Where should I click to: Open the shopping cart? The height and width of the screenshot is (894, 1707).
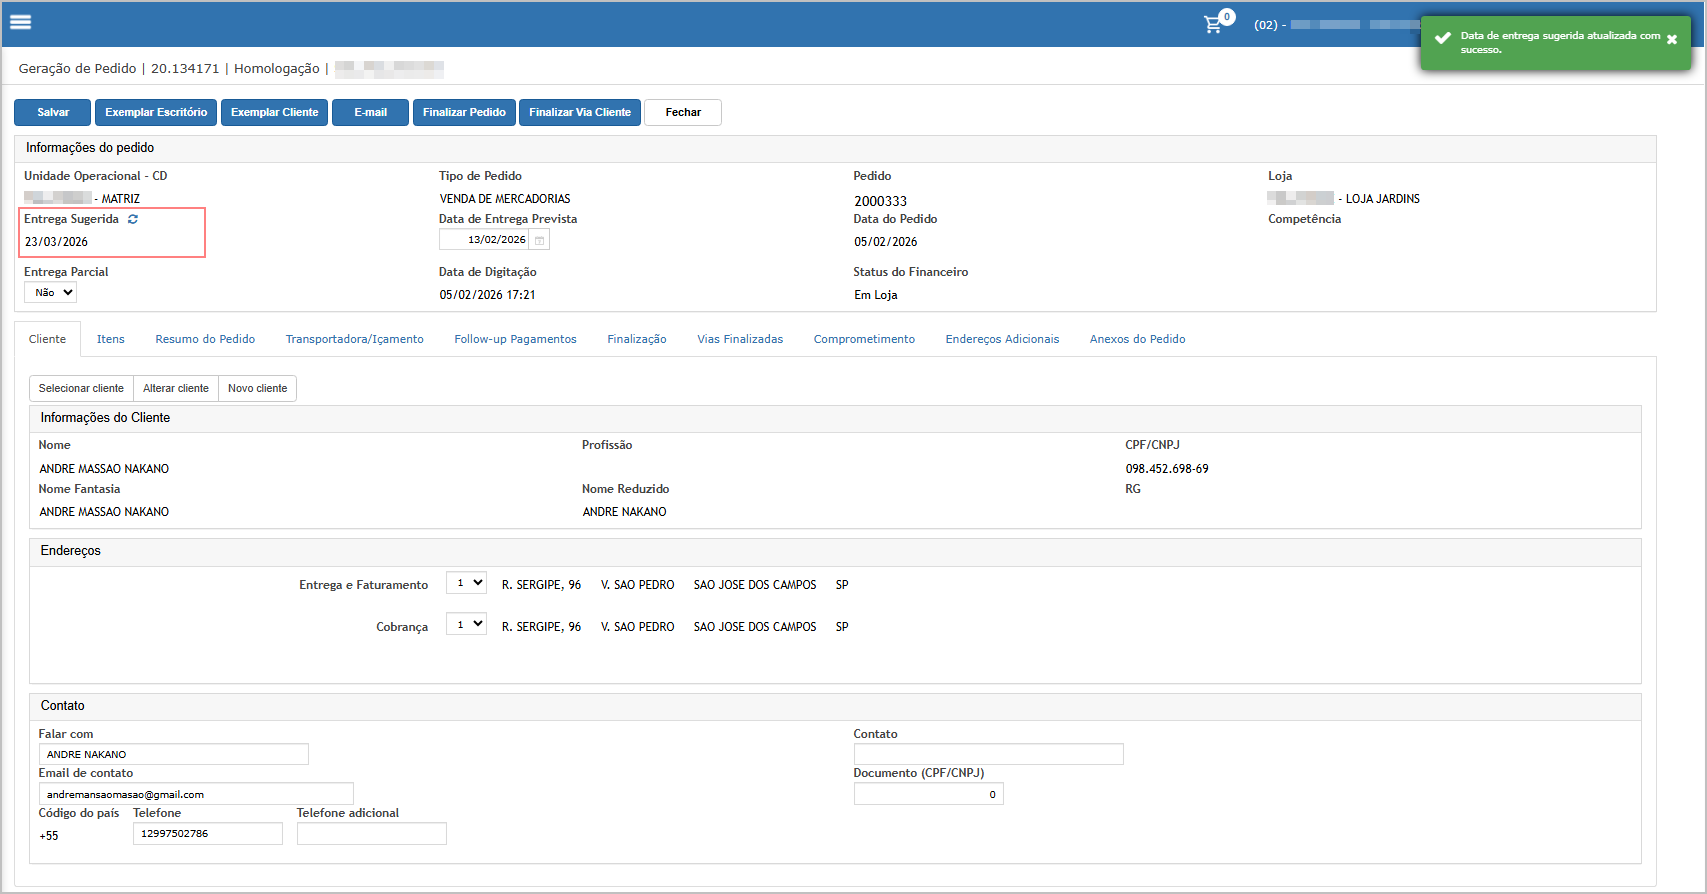click(x=1214, y=24)
